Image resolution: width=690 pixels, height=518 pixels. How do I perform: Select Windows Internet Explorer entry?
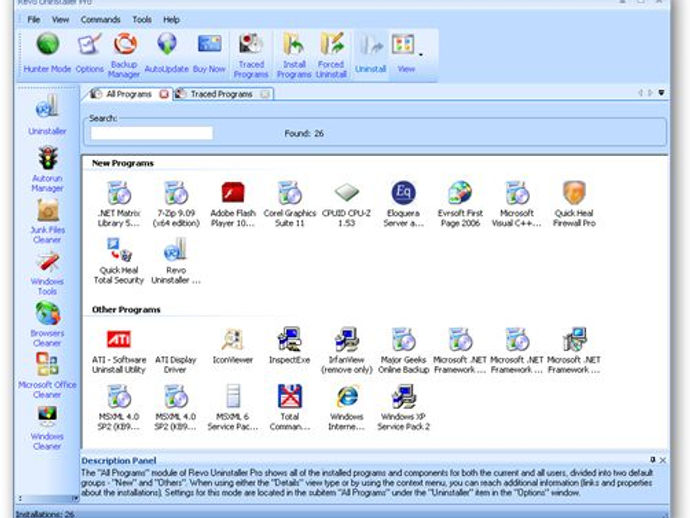(346, 408)
